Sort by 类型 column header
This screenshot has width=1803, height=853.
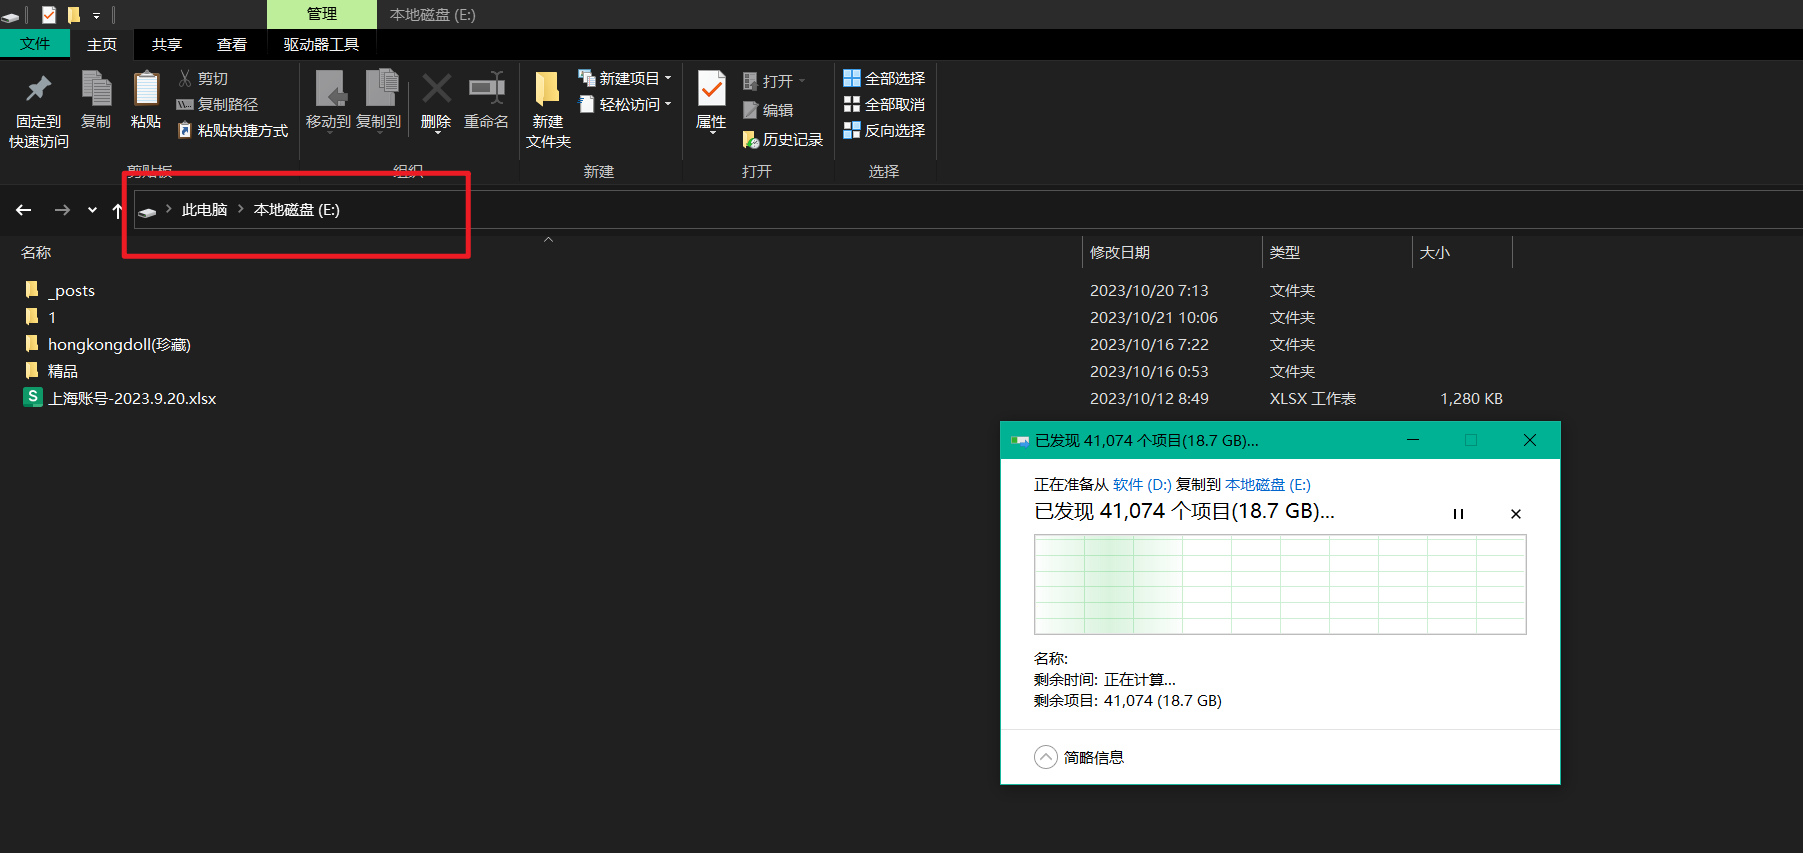click(1285, 252)
